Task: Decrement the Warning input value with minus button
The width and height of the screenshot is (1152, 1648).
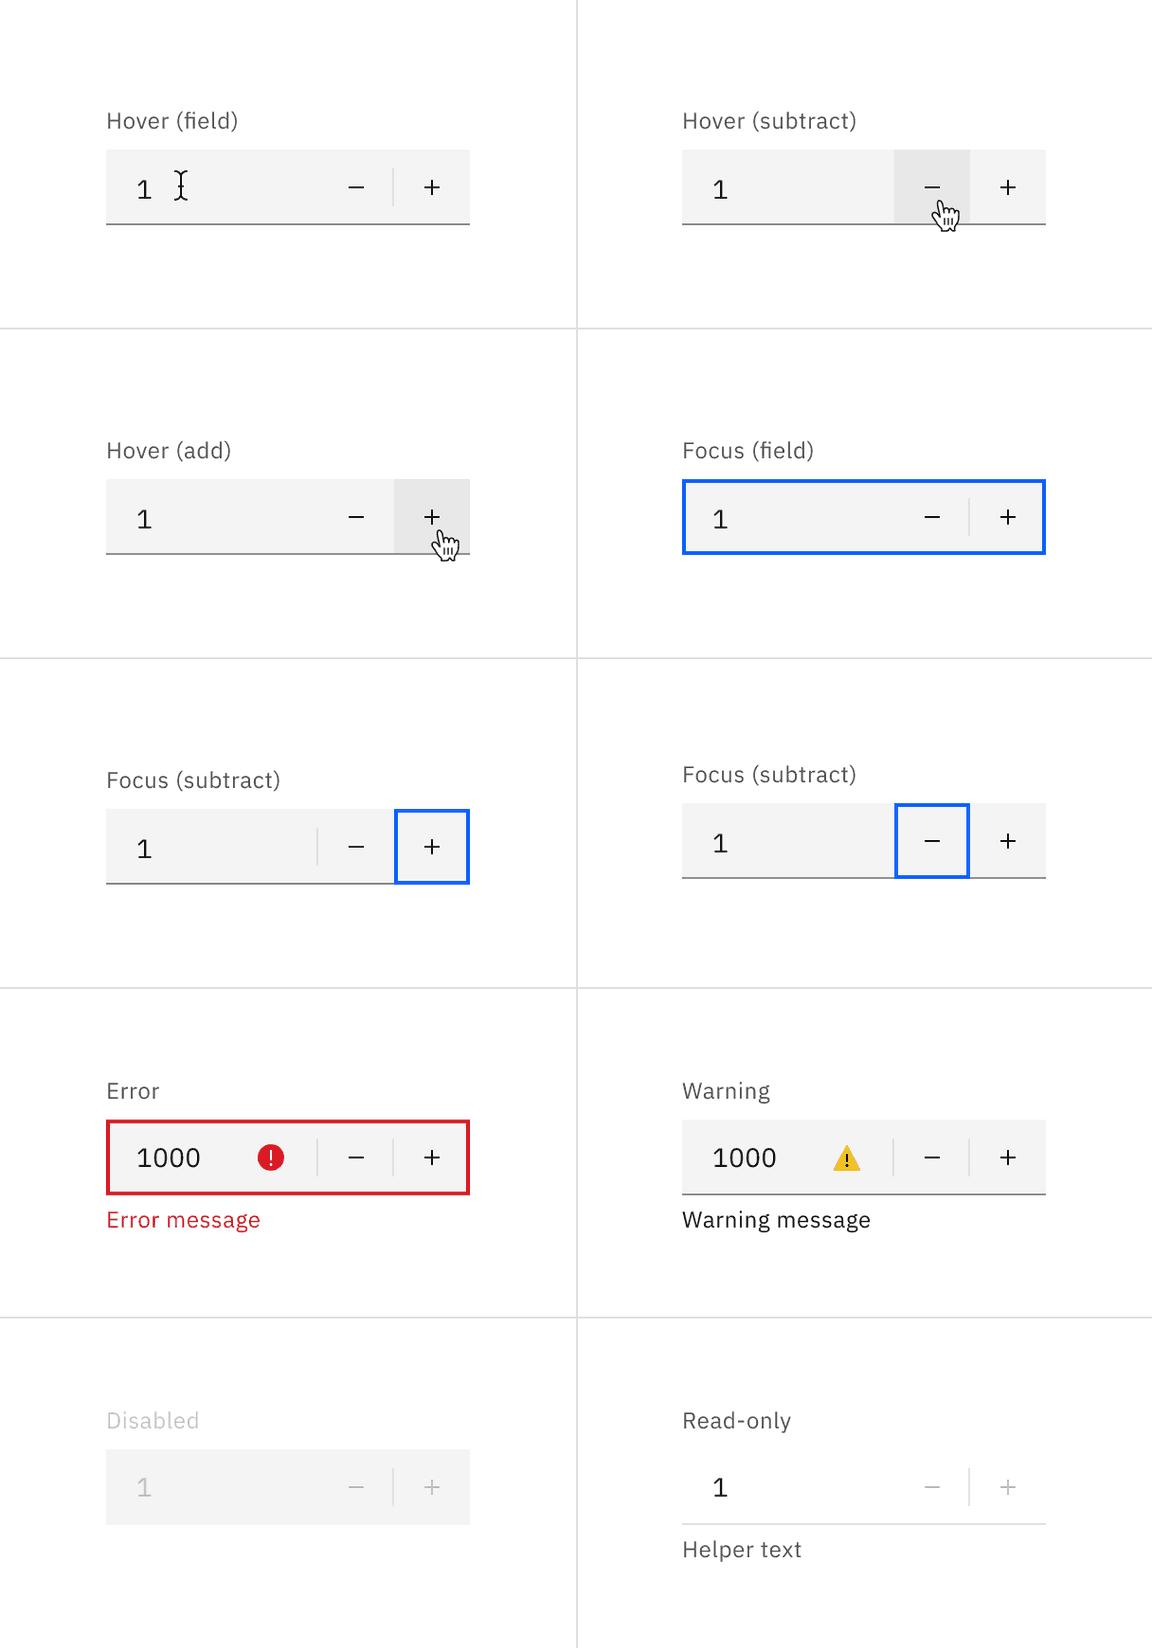Action: (x=932, y=1157)
